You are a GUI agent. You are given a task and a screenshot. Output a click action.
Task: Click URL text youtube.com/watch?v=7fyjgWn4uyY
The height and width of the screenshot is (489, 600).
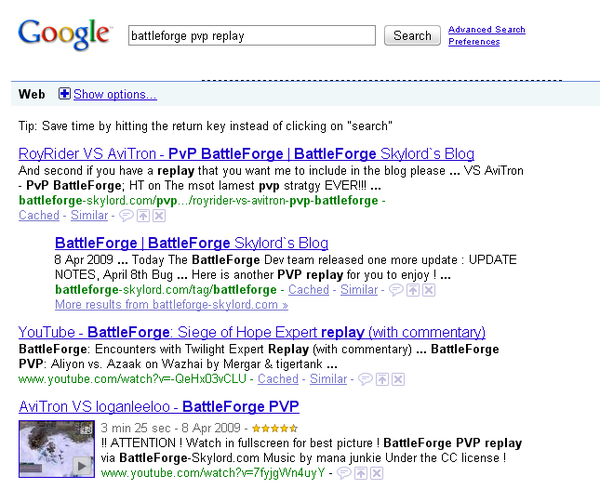click(213, 473)
